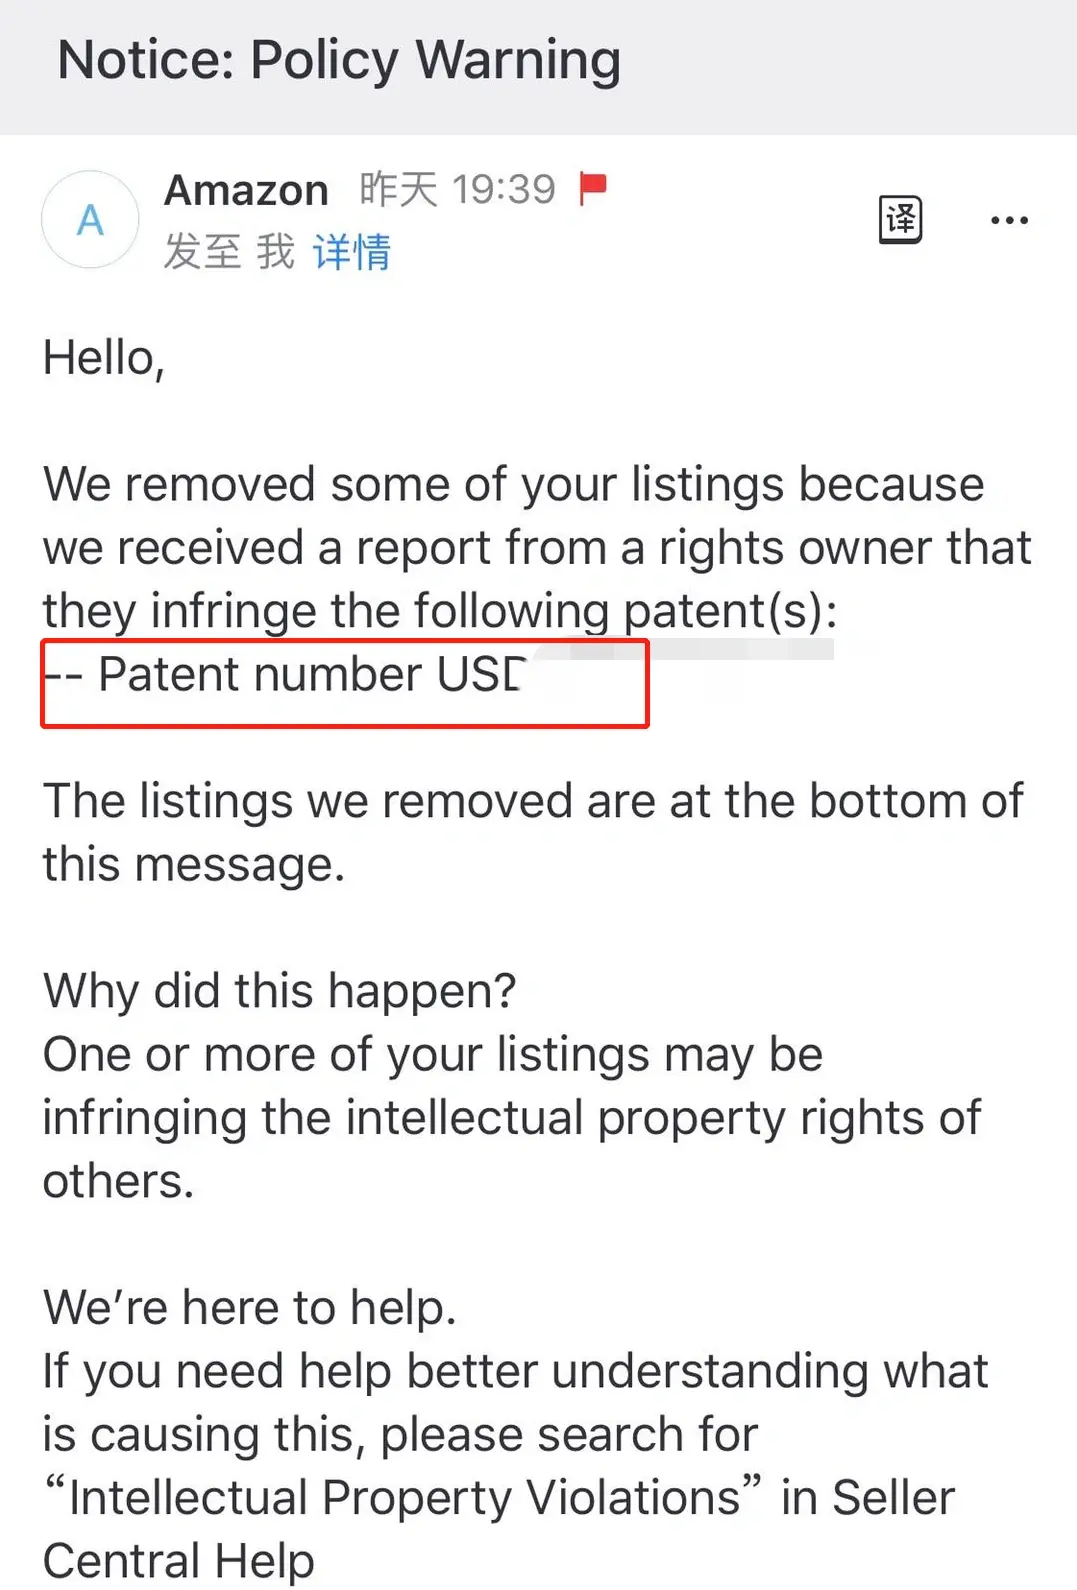Click the 昨天 19:39 timestamp

coord(457,189)
